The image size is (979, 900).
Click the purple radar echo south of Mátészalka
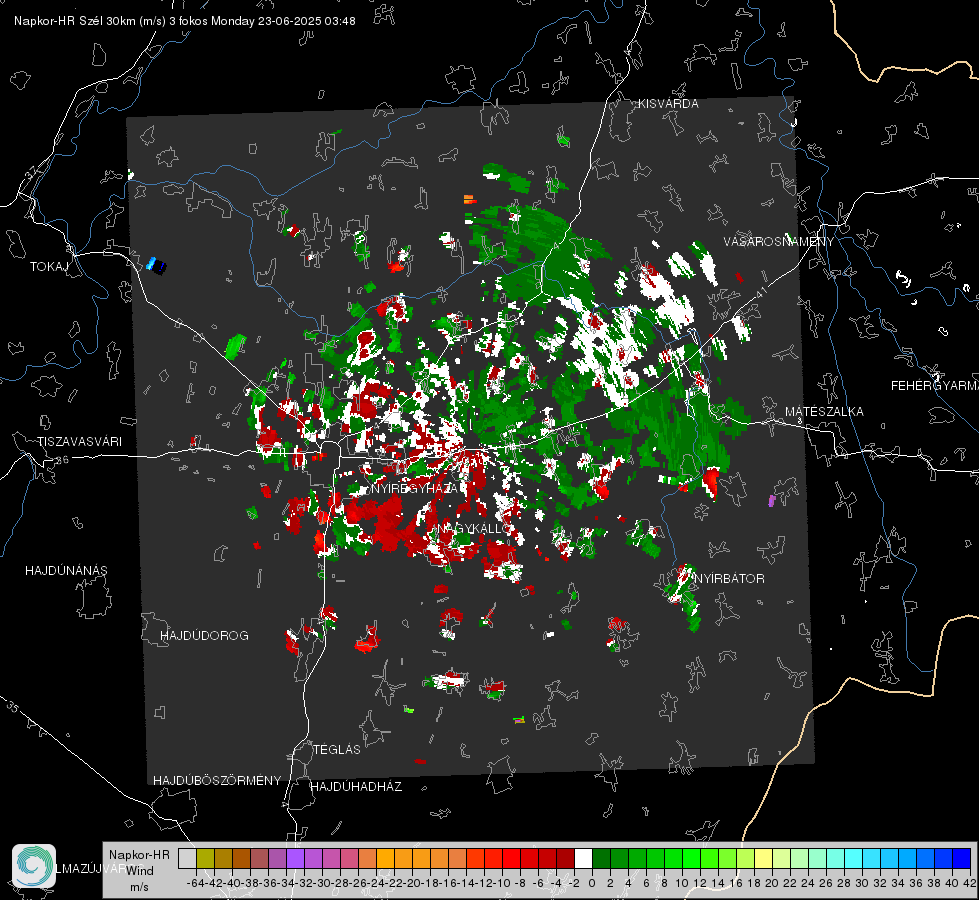tap(772, 500)
